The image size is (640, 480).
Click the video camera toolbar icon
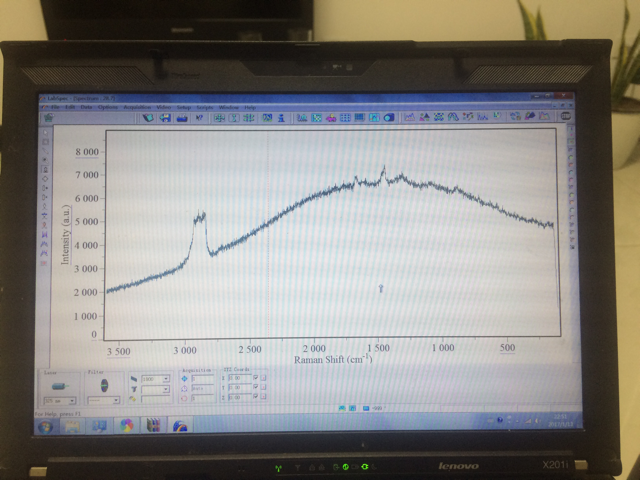389,118
